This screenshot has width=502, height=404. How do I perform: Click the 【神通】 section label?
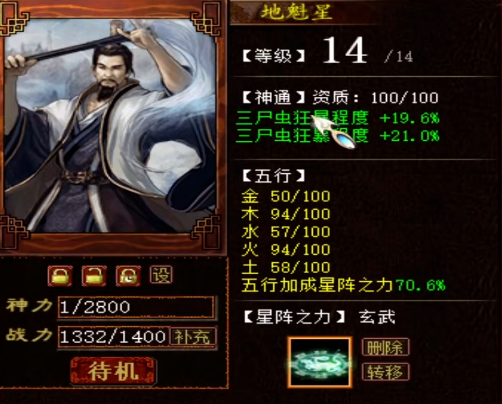pyautogui.click(x=273, y=98)
